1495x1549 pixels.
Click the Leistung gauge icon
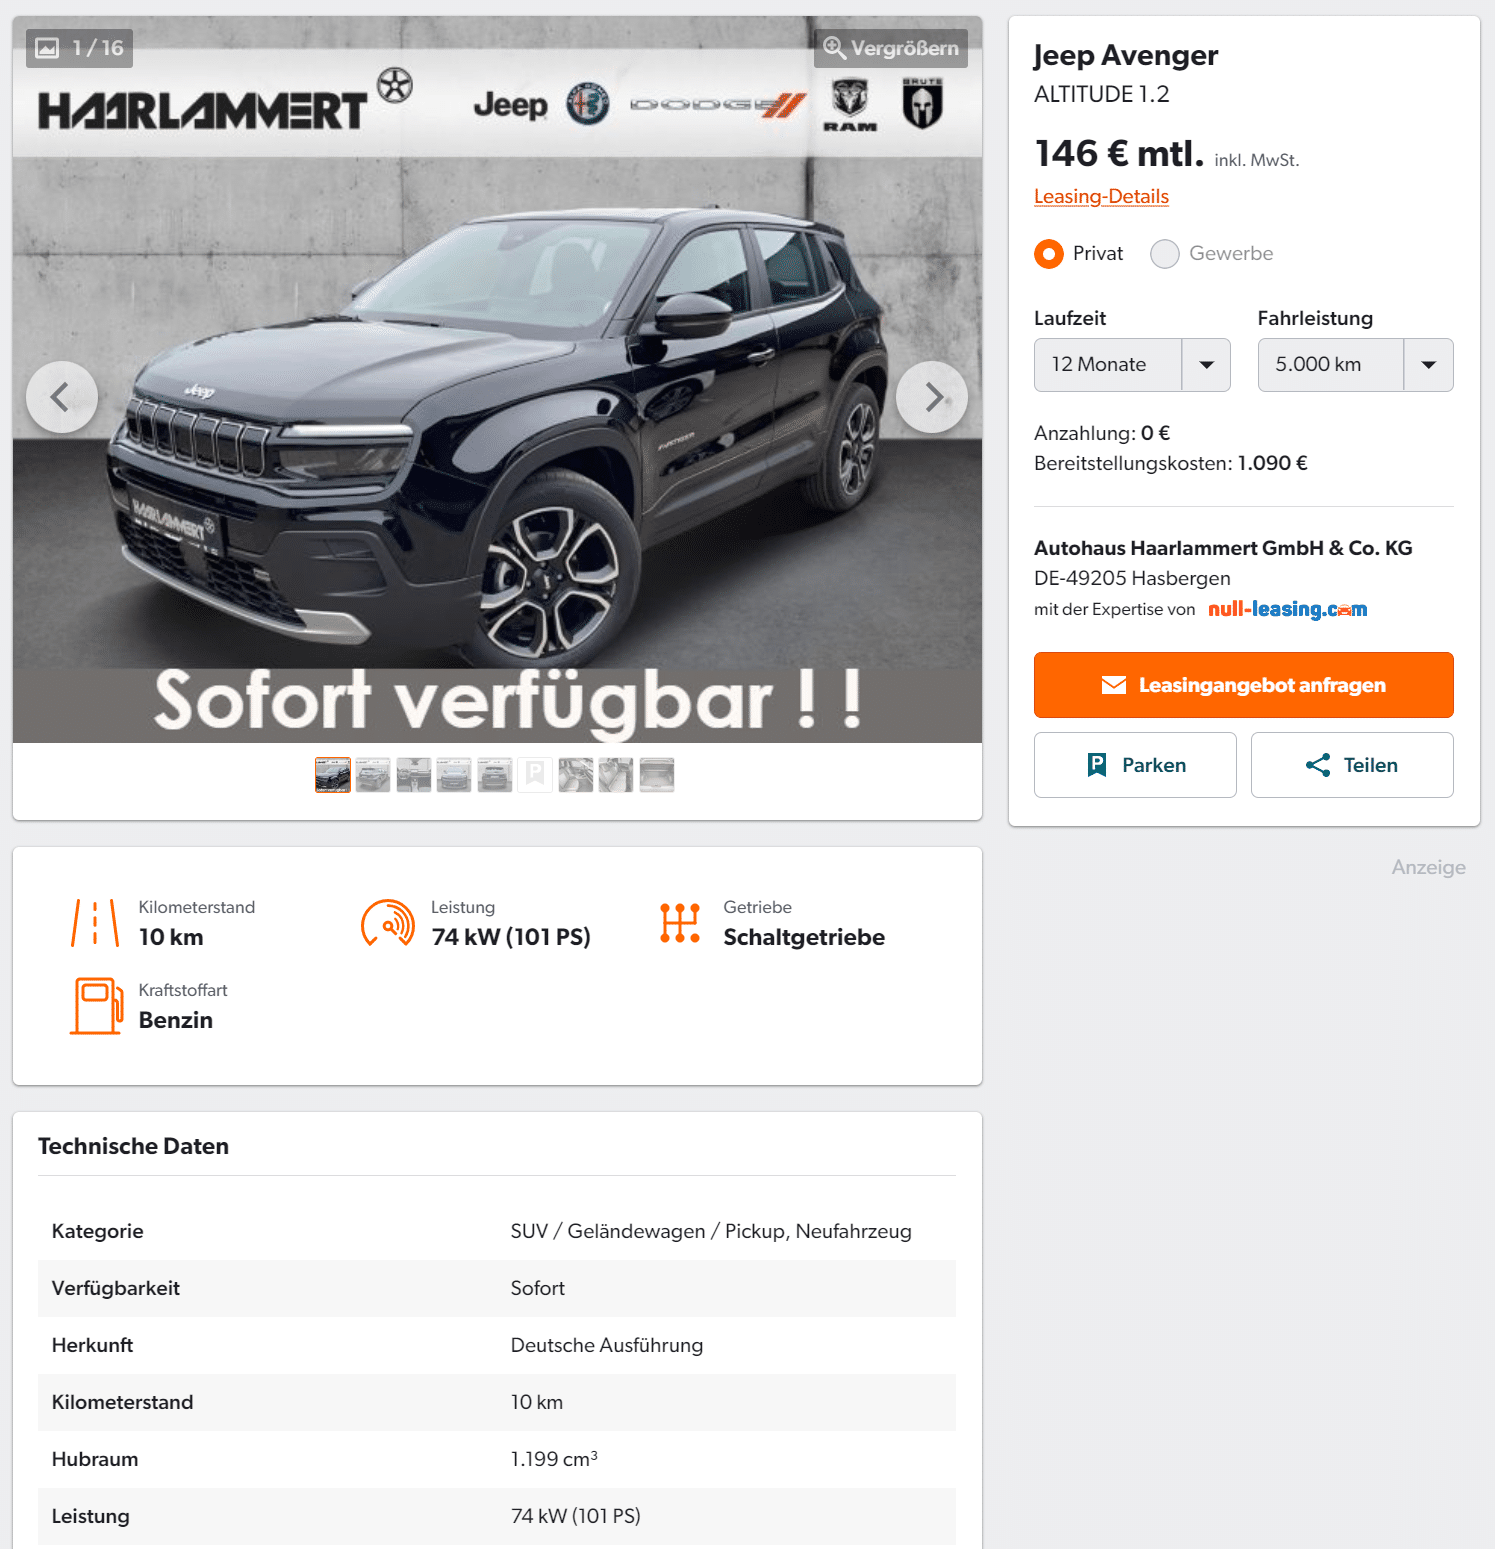pos(388,923)
